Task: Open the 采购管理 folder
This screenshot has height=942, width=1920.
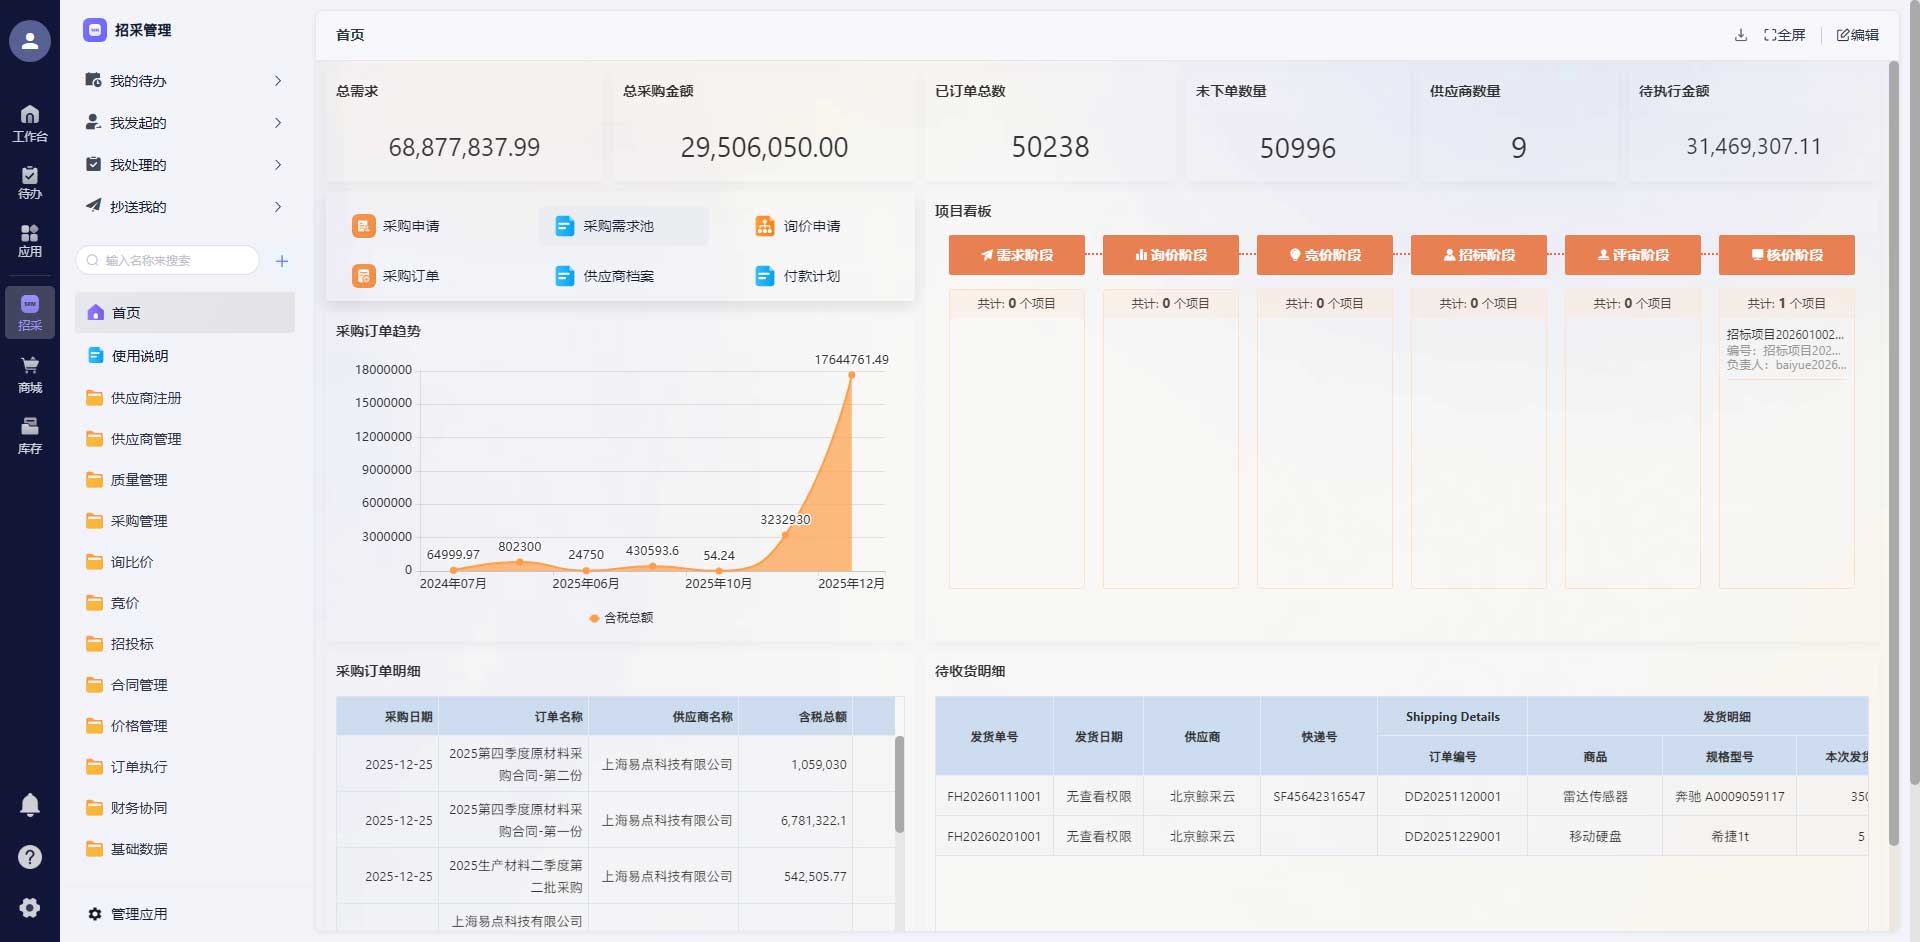Action: click(x=185, y=521)
